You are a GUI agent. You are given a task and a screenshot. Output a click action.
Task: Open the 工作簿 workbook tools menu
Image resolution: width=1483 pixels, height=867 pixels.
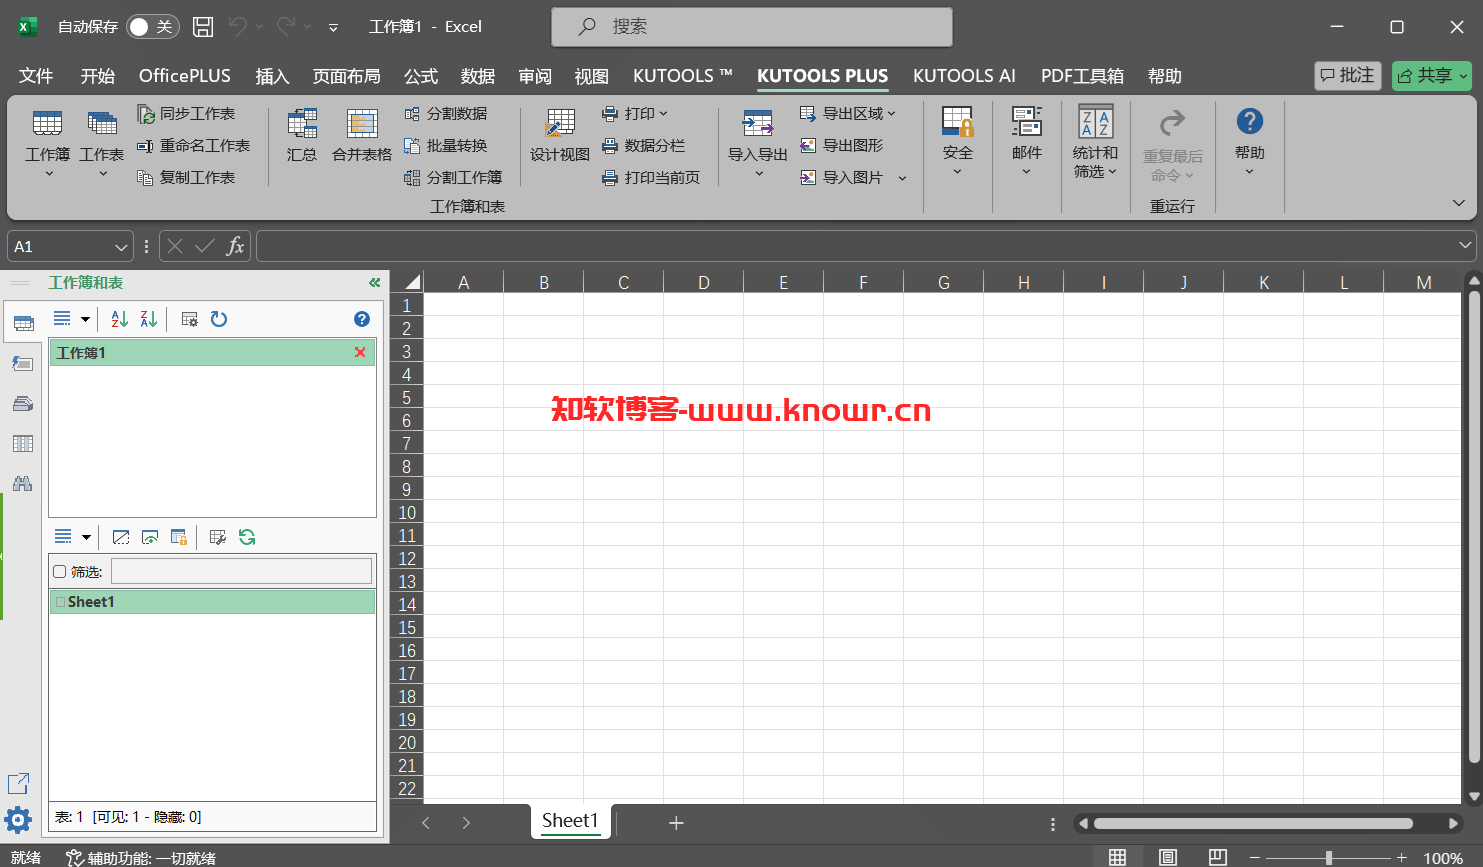pyautogui.click(x=48, y=144)
